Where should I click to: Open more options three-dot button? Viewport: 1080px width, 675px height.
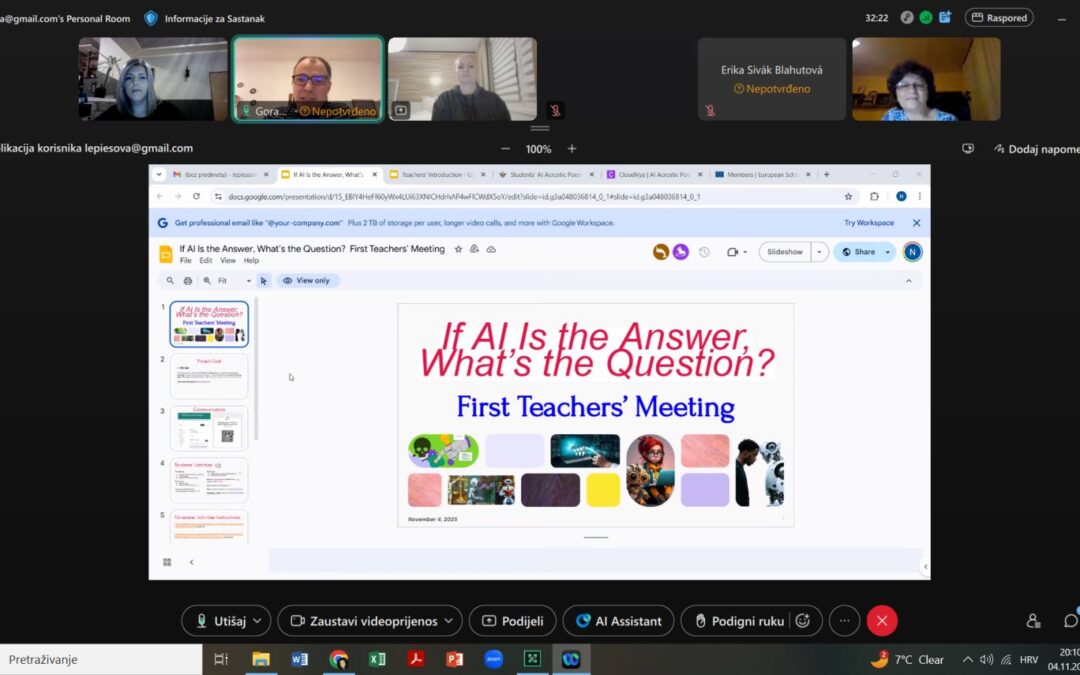pos(844,621)
